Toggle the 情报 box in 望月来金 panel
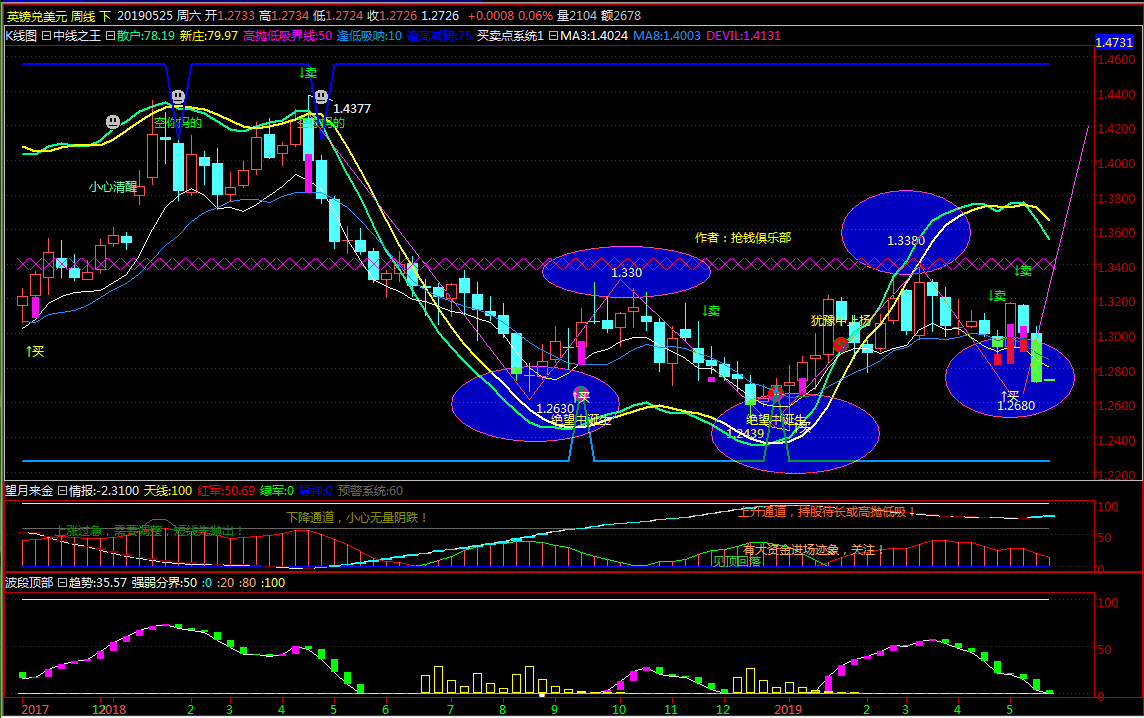The height and width of the screenshot is (718, 1144). pyautogui.click(x=62, y=491)
